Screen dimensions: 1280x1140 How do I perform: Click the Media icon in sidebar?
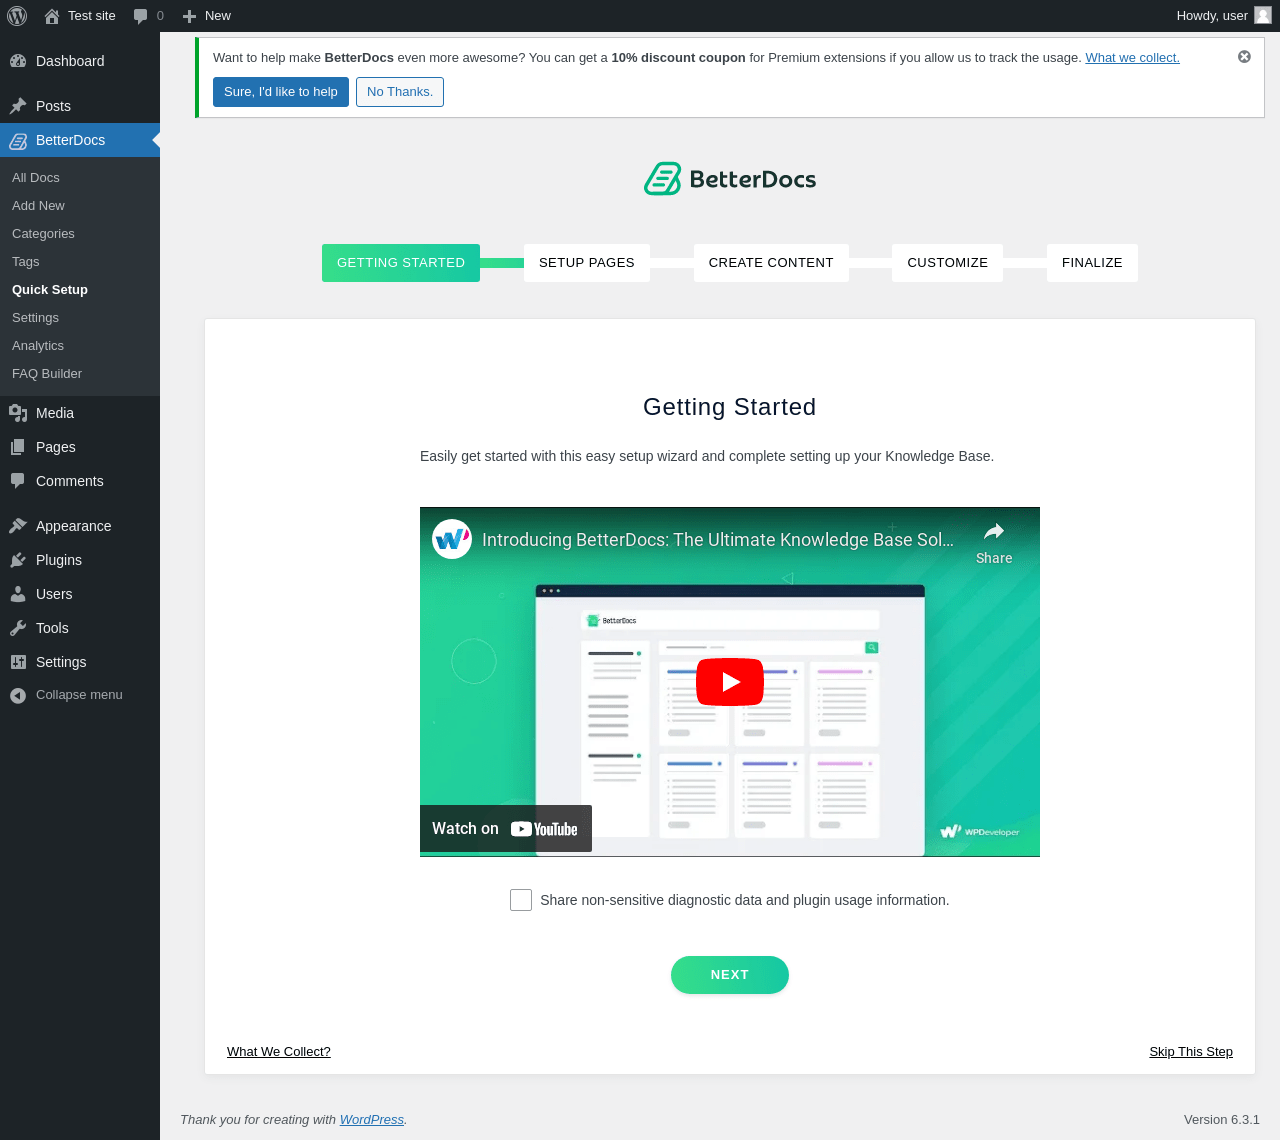18,413
